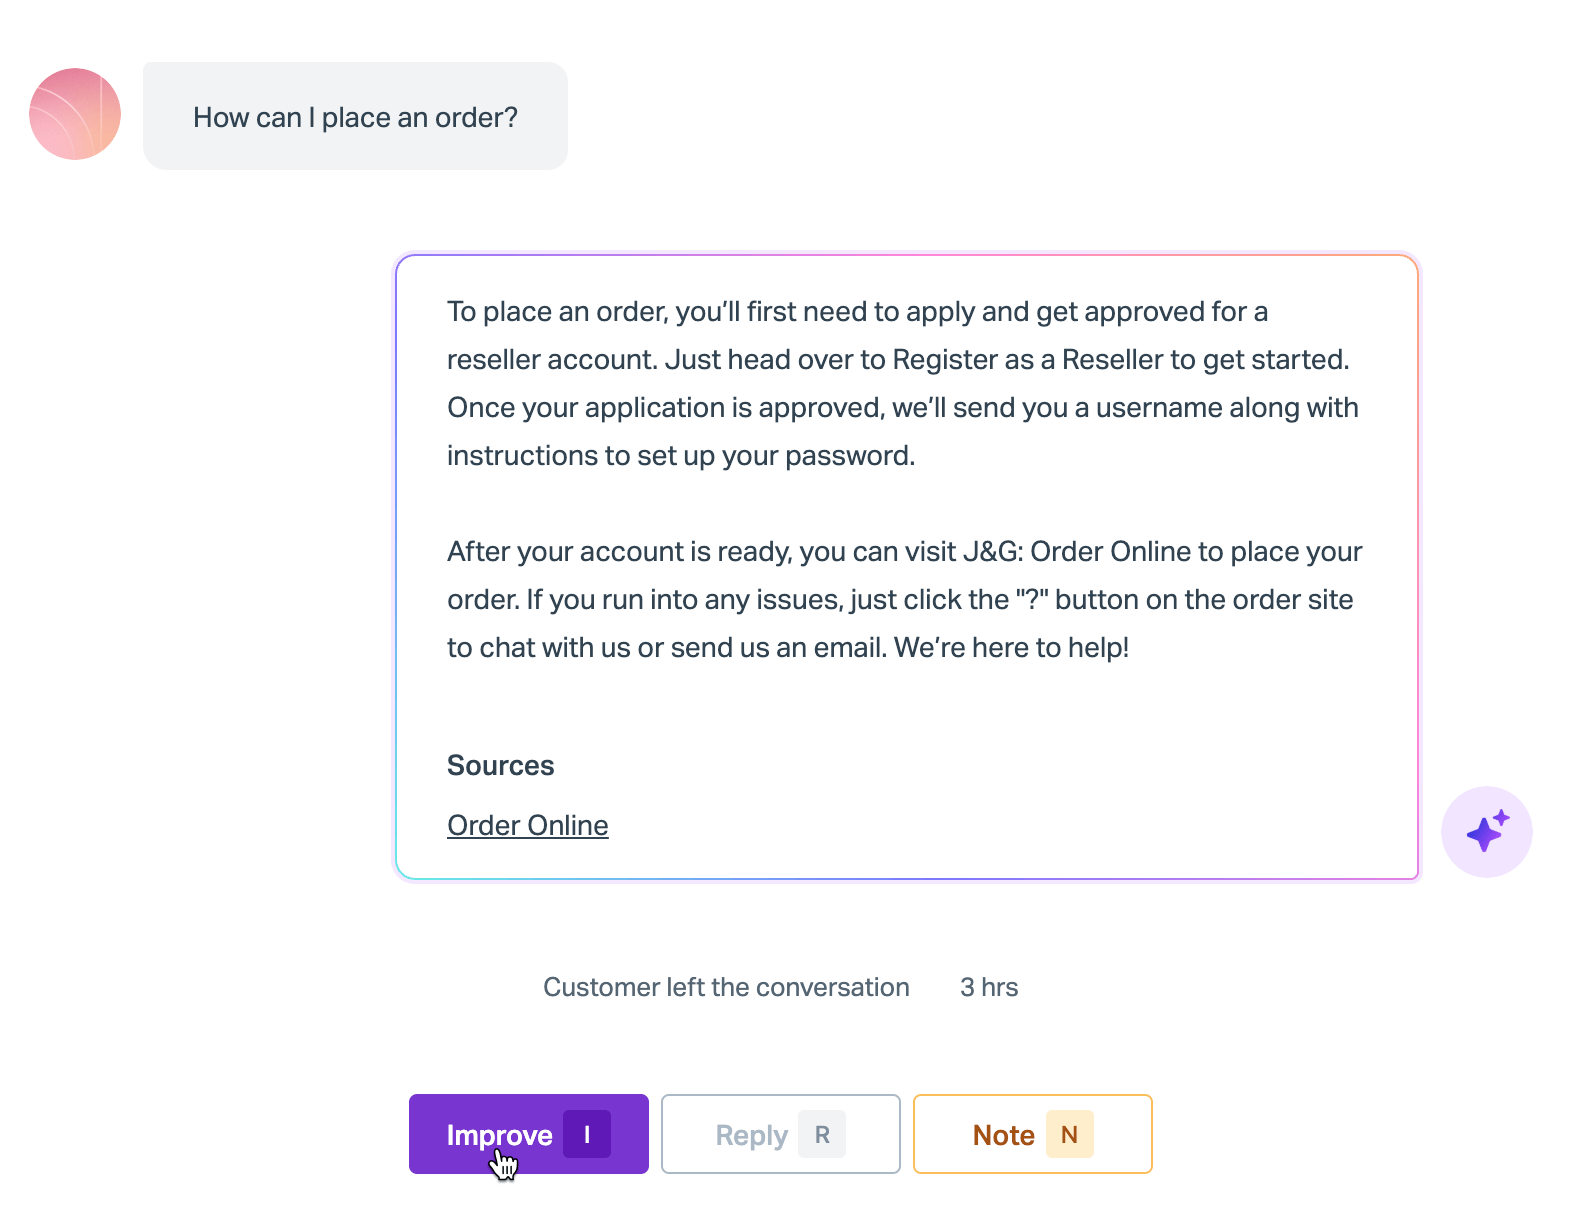Choose the Note button
This screenshot has height=1232, width=1570.
point(1033,1134)
